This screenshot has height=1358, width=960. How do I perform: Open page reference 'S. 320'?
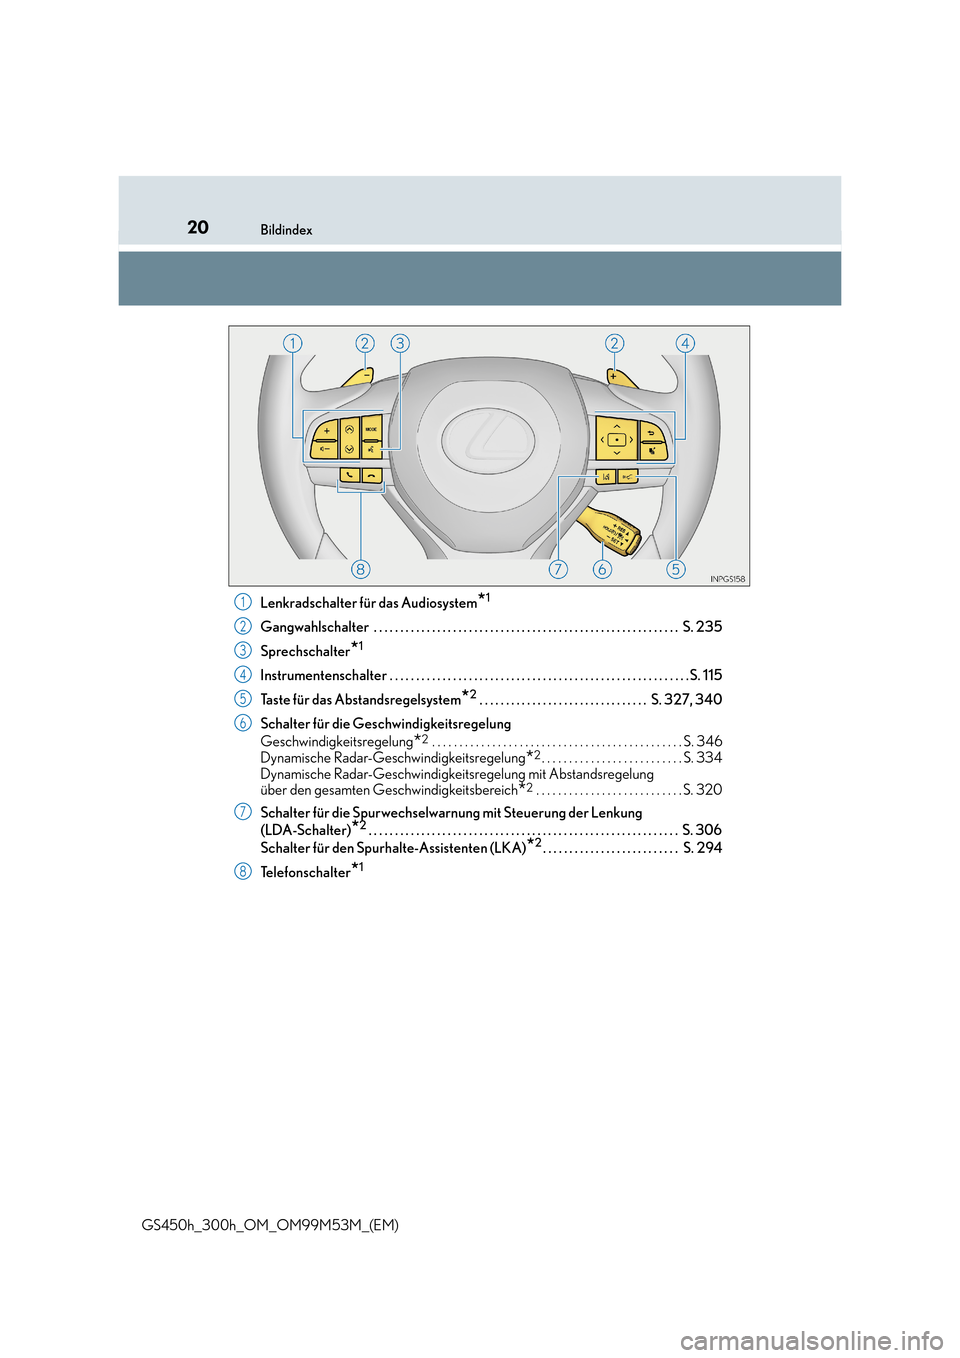click(703, 789)
